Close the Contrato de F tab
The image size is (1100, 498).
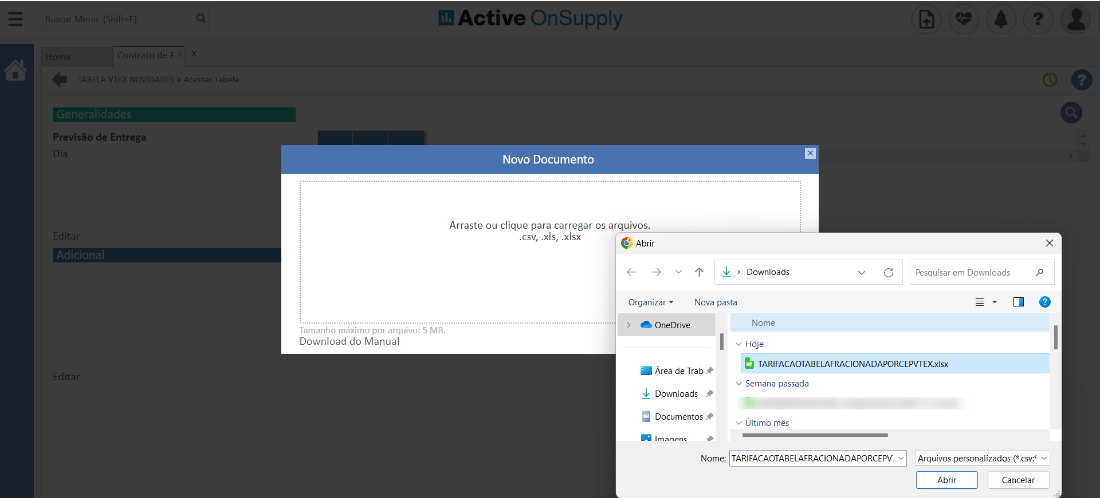tap(180, 54)
